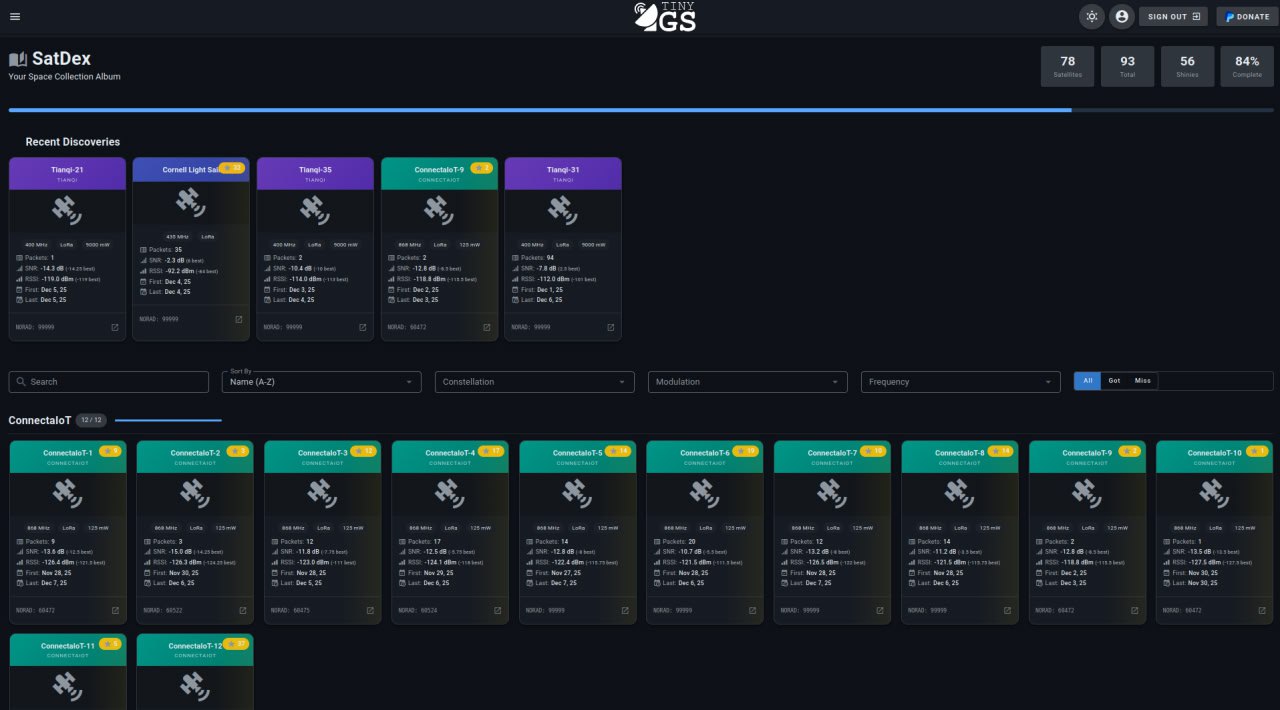Viewport: 1280px width, 710px height.
Task: Click the shiny star badge on ConnectaIoT-12
Action: (x=237, y=644)
